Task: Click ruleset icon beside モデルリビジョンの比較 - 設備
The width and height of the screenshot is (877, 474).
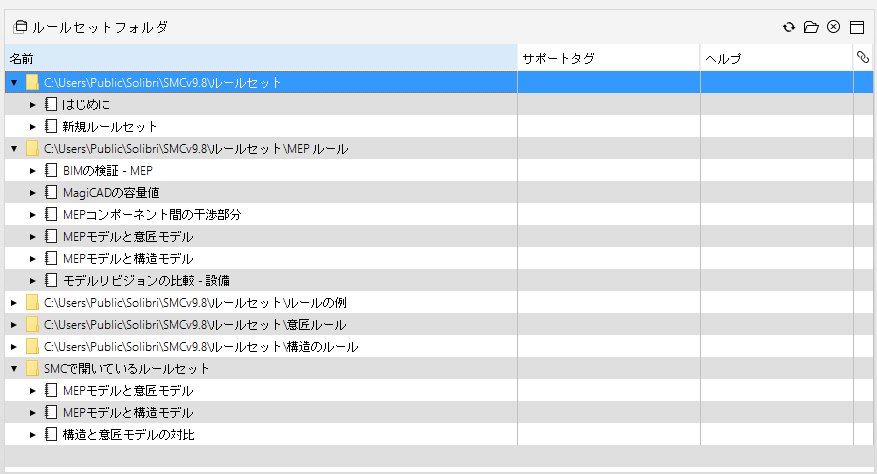Action: (51, 280)
